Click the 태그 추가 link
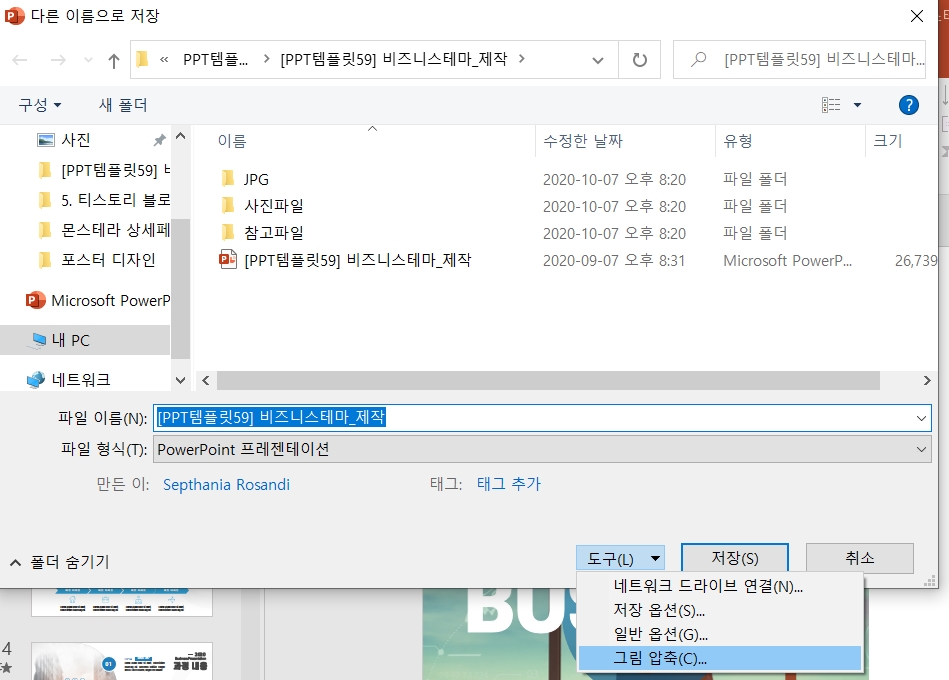Image resolution: width=949 pixels, height=680 pixels. [x=509, y=483]
